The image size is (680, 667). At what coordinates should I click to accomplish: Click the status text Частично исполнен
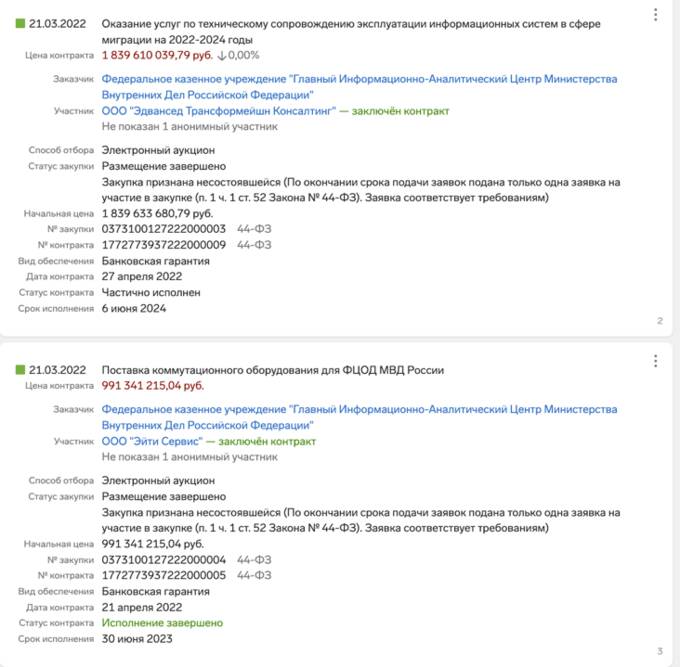coord(151,293)
